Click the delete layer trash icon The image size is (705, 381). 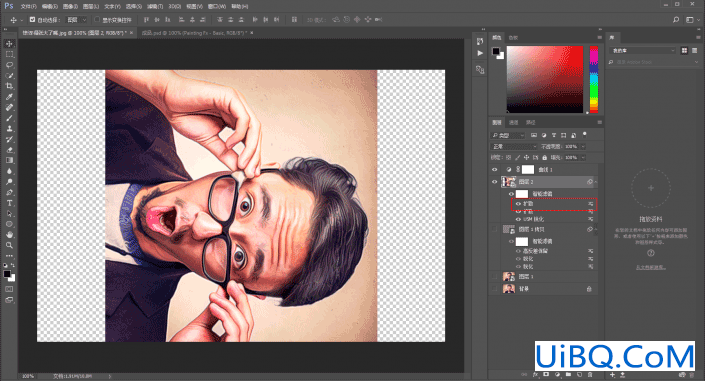coord(590,374)
